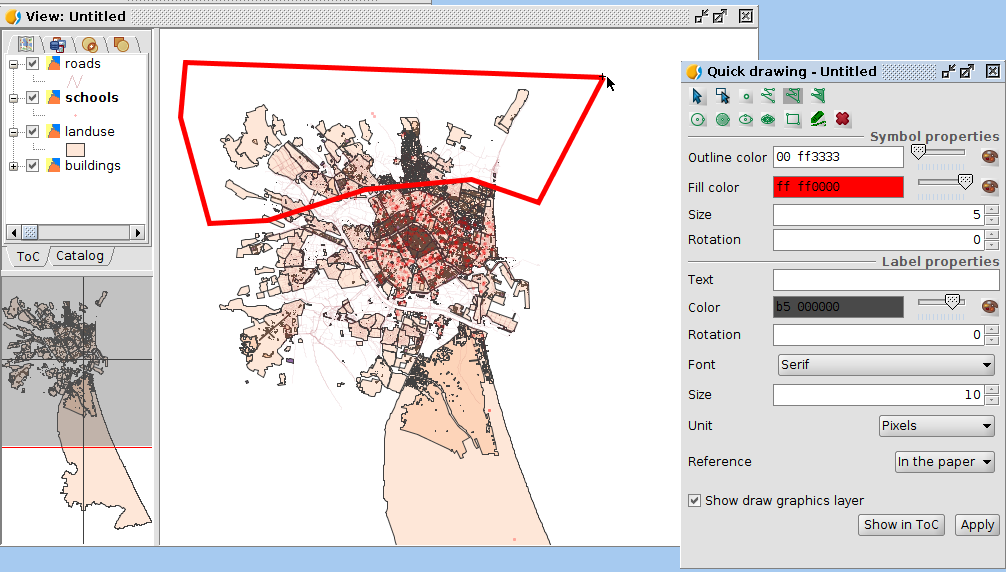Image resolution: width=1006 pixels, height=572 pixels.
Task: Open the Unit dropdown showing Pixels
Action: tap(936, 426)
